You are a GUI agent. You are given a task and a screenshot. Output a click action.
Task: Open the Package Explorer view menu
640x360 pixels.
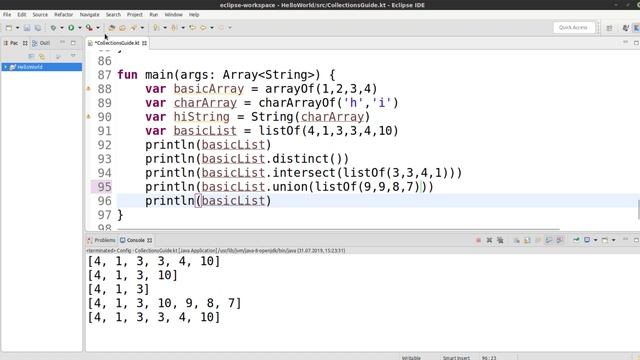click(73, 56)
